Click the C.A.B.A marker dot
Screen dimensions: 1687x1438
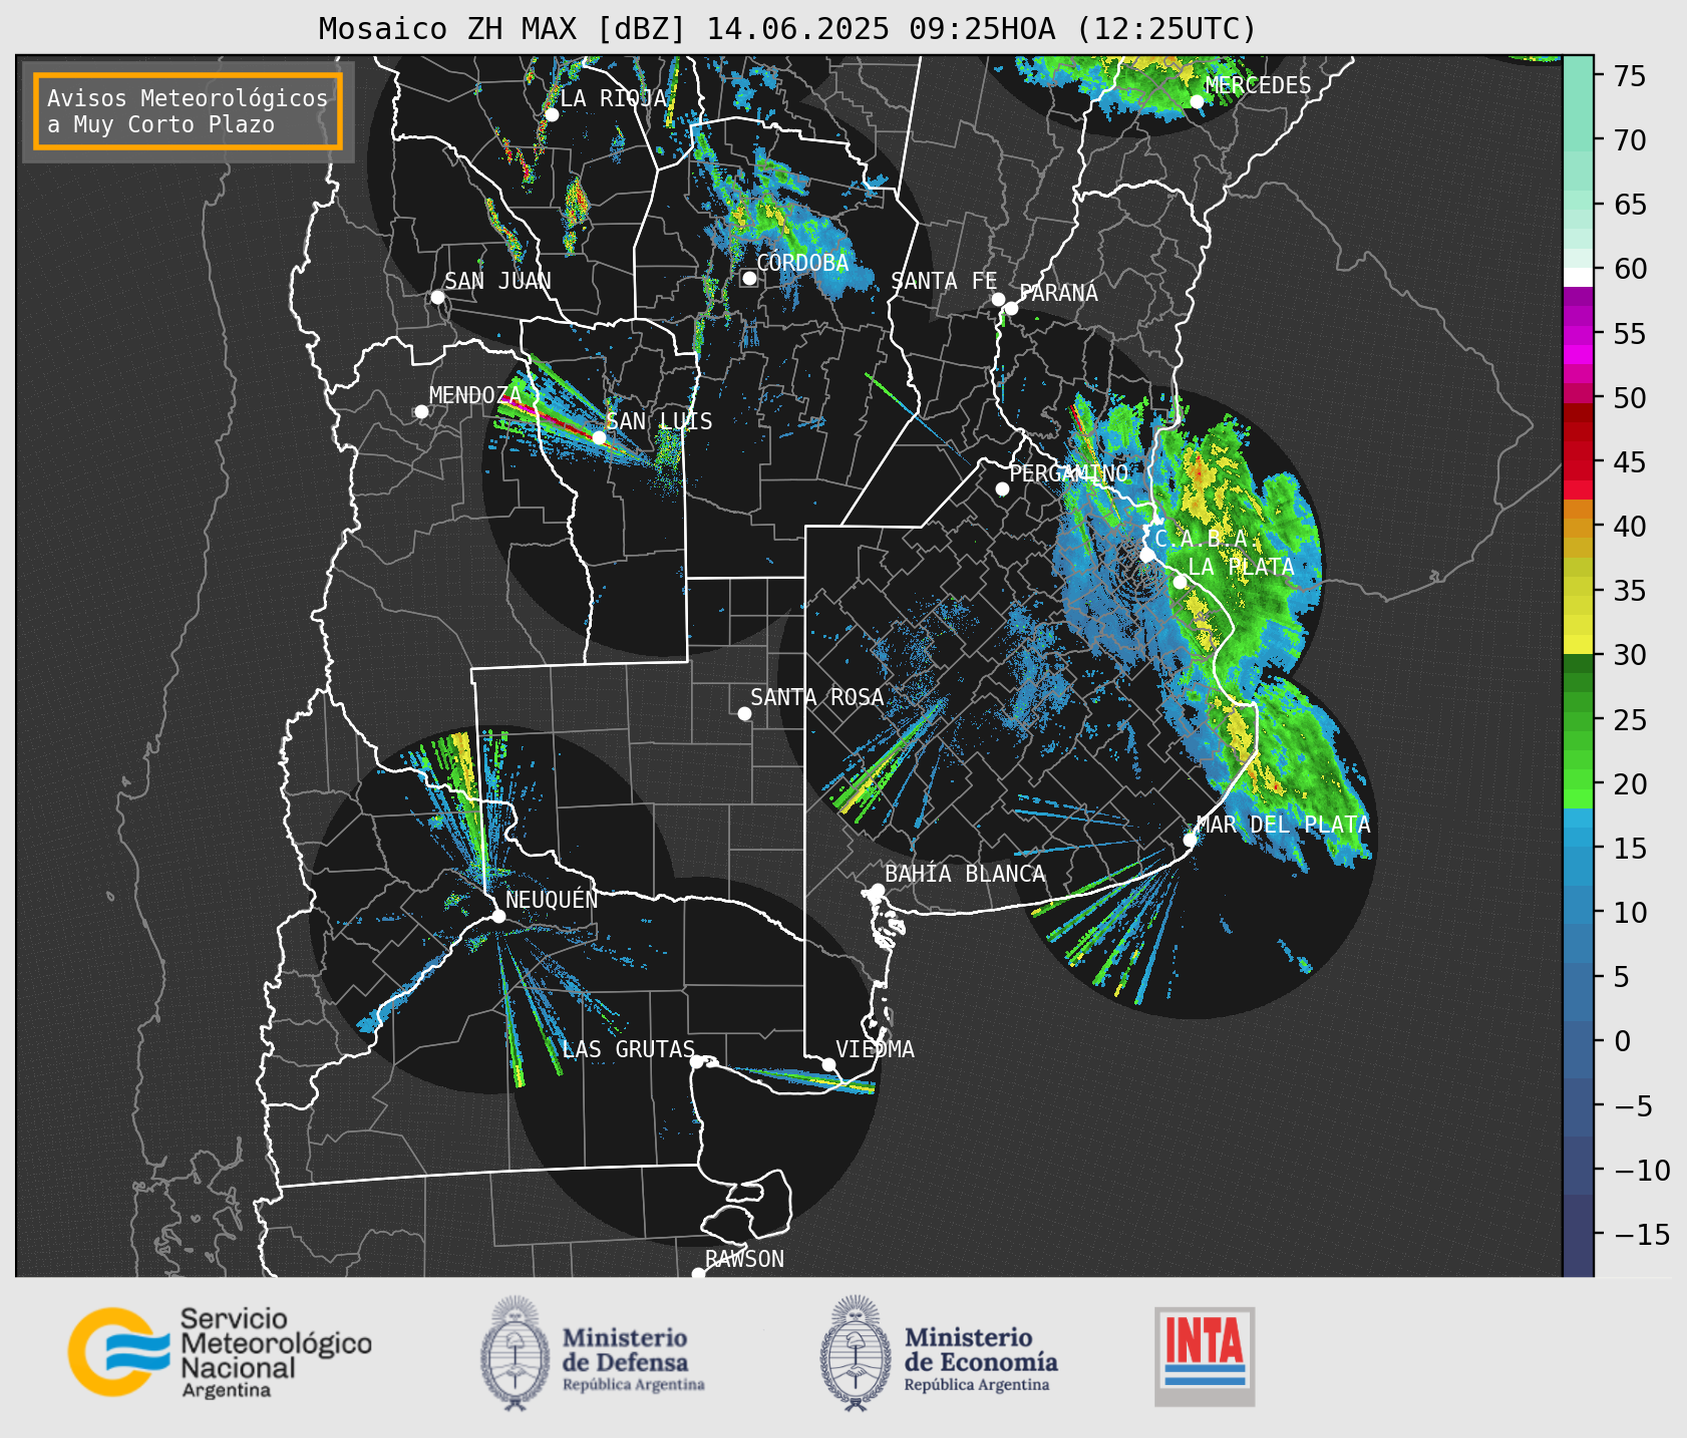pos(1147,554)
